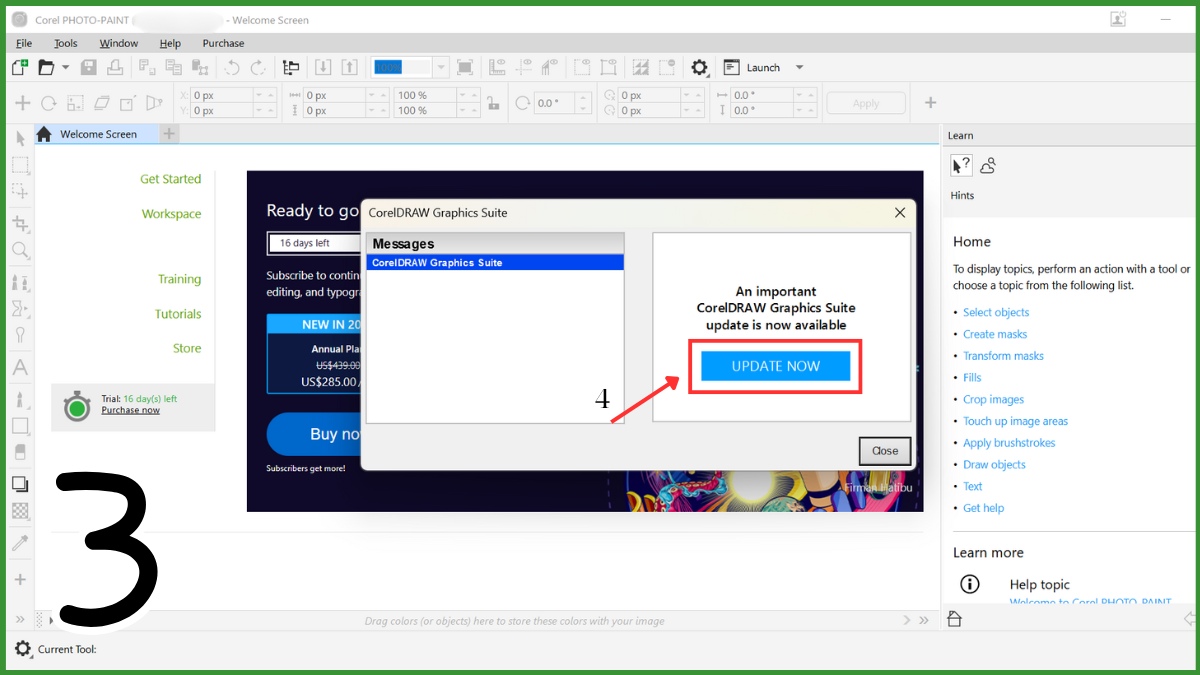
Task: Open the Training link in sidebar
Action: (x=179, y=279)
